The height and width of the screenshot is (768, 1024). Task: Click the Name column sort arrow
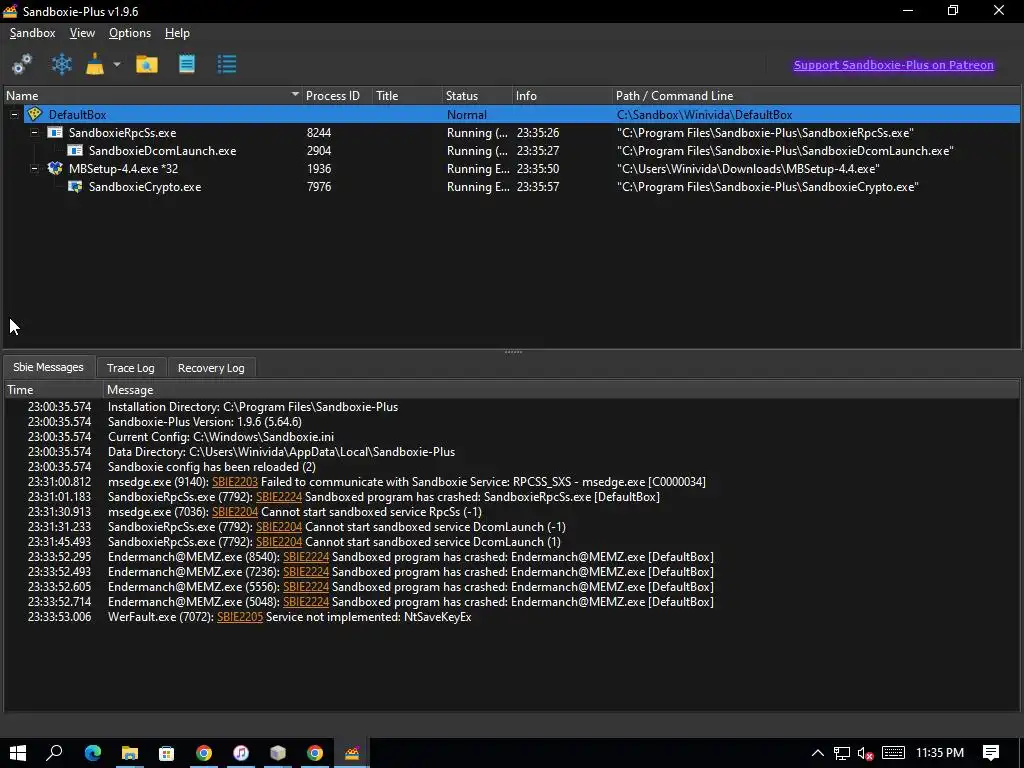pyautogui.click(x=295, y=95)
